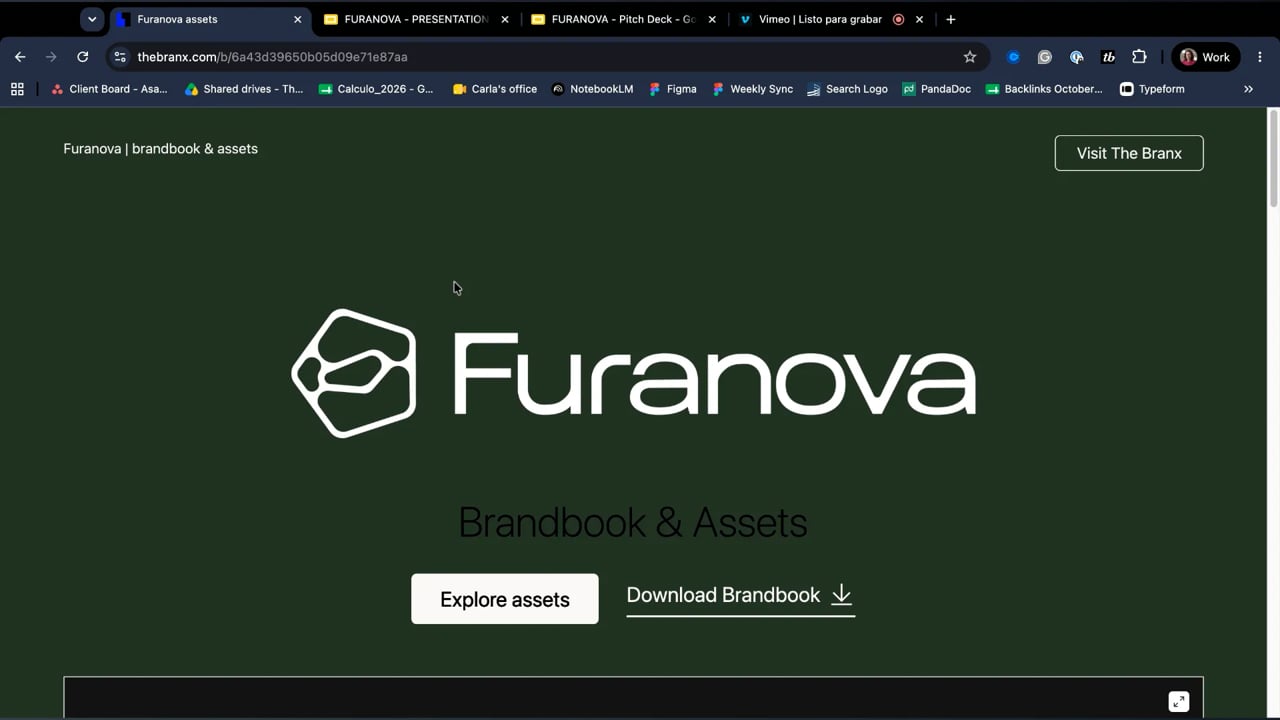1280x720 pixels.
Task: Open the Weekly Sync bookmark
Action: point(753,89)
